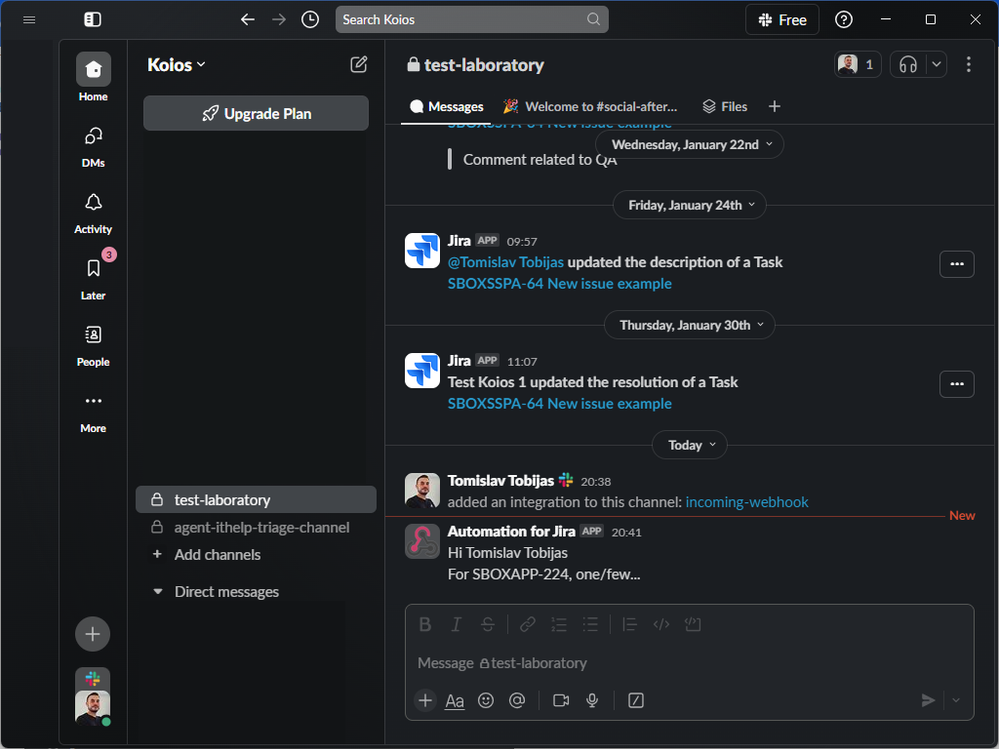Insert a link in message
This screenshot has width=999, height=749.
[528, 625]
